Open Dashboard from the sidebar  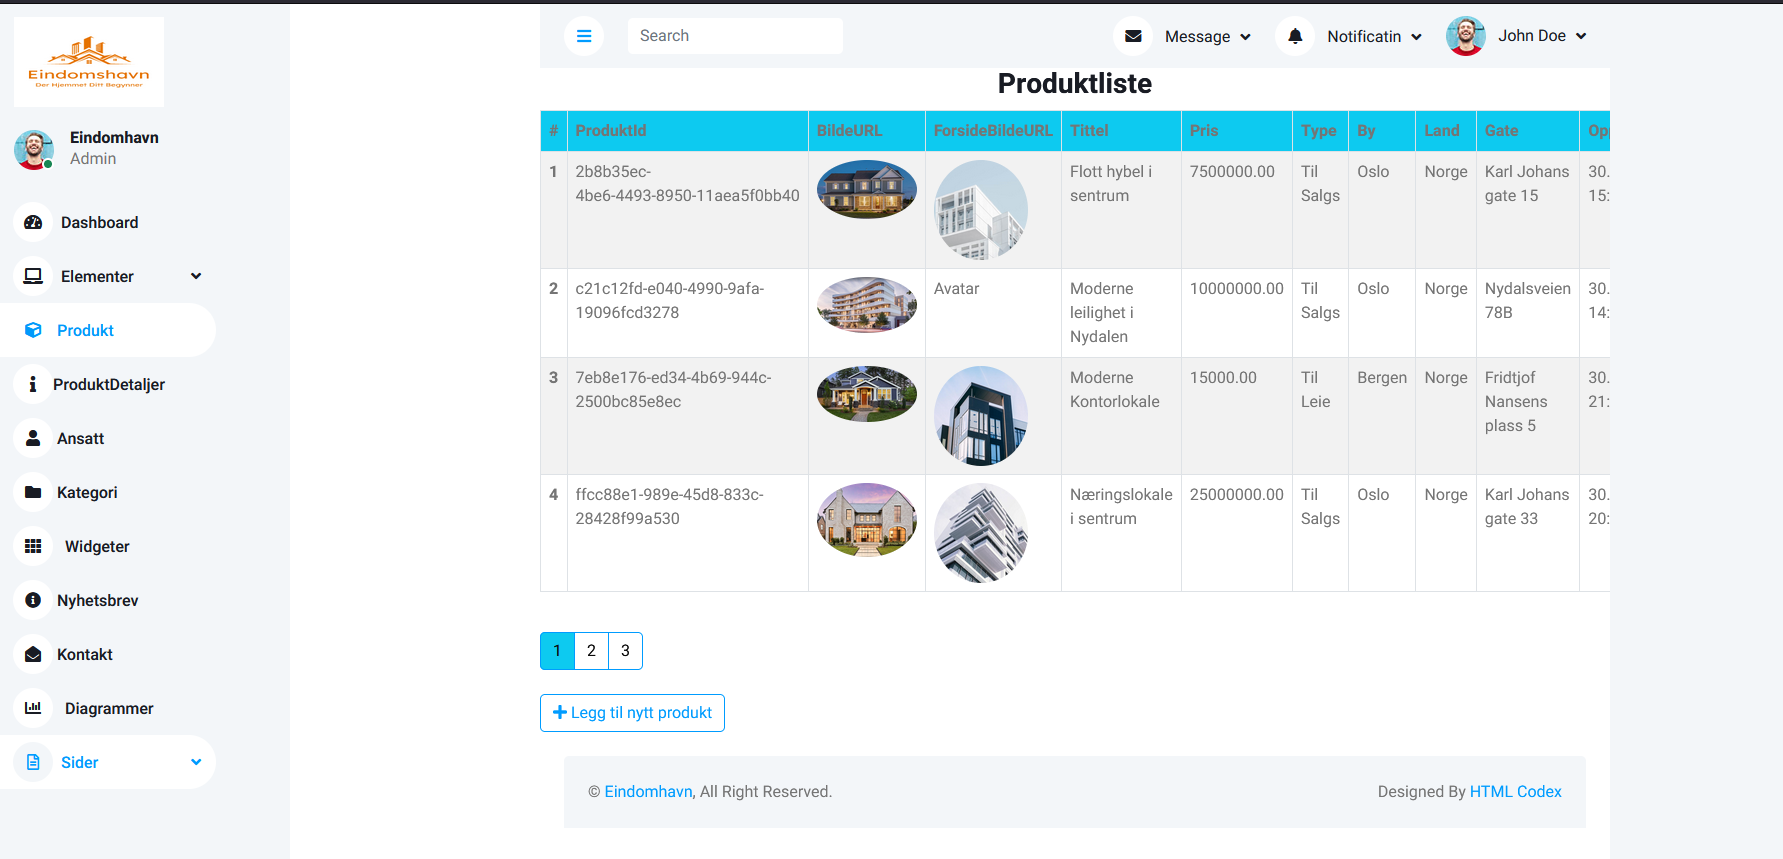click(99, 222)
